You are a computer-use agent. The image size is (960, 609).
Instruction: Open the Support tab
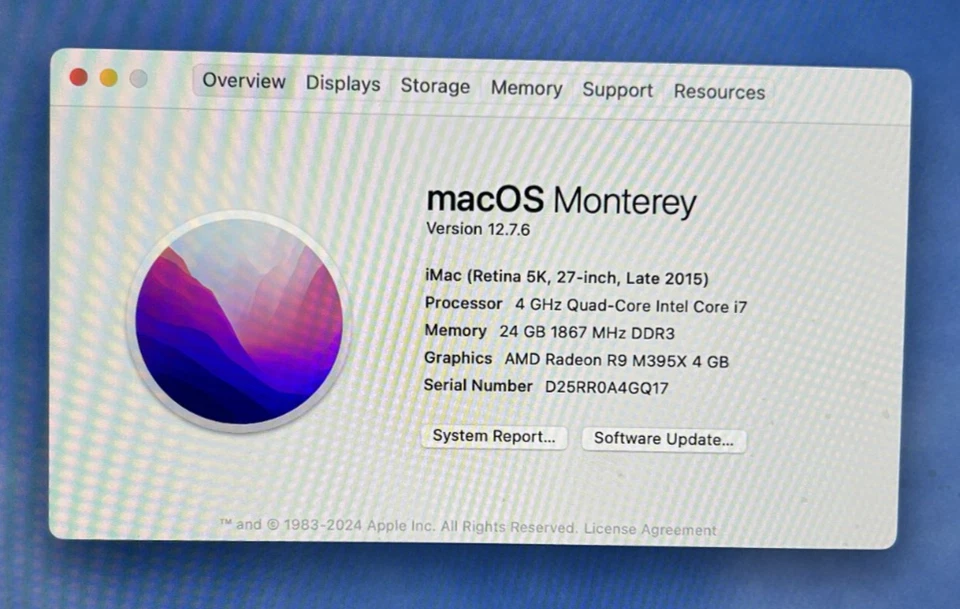617,90
